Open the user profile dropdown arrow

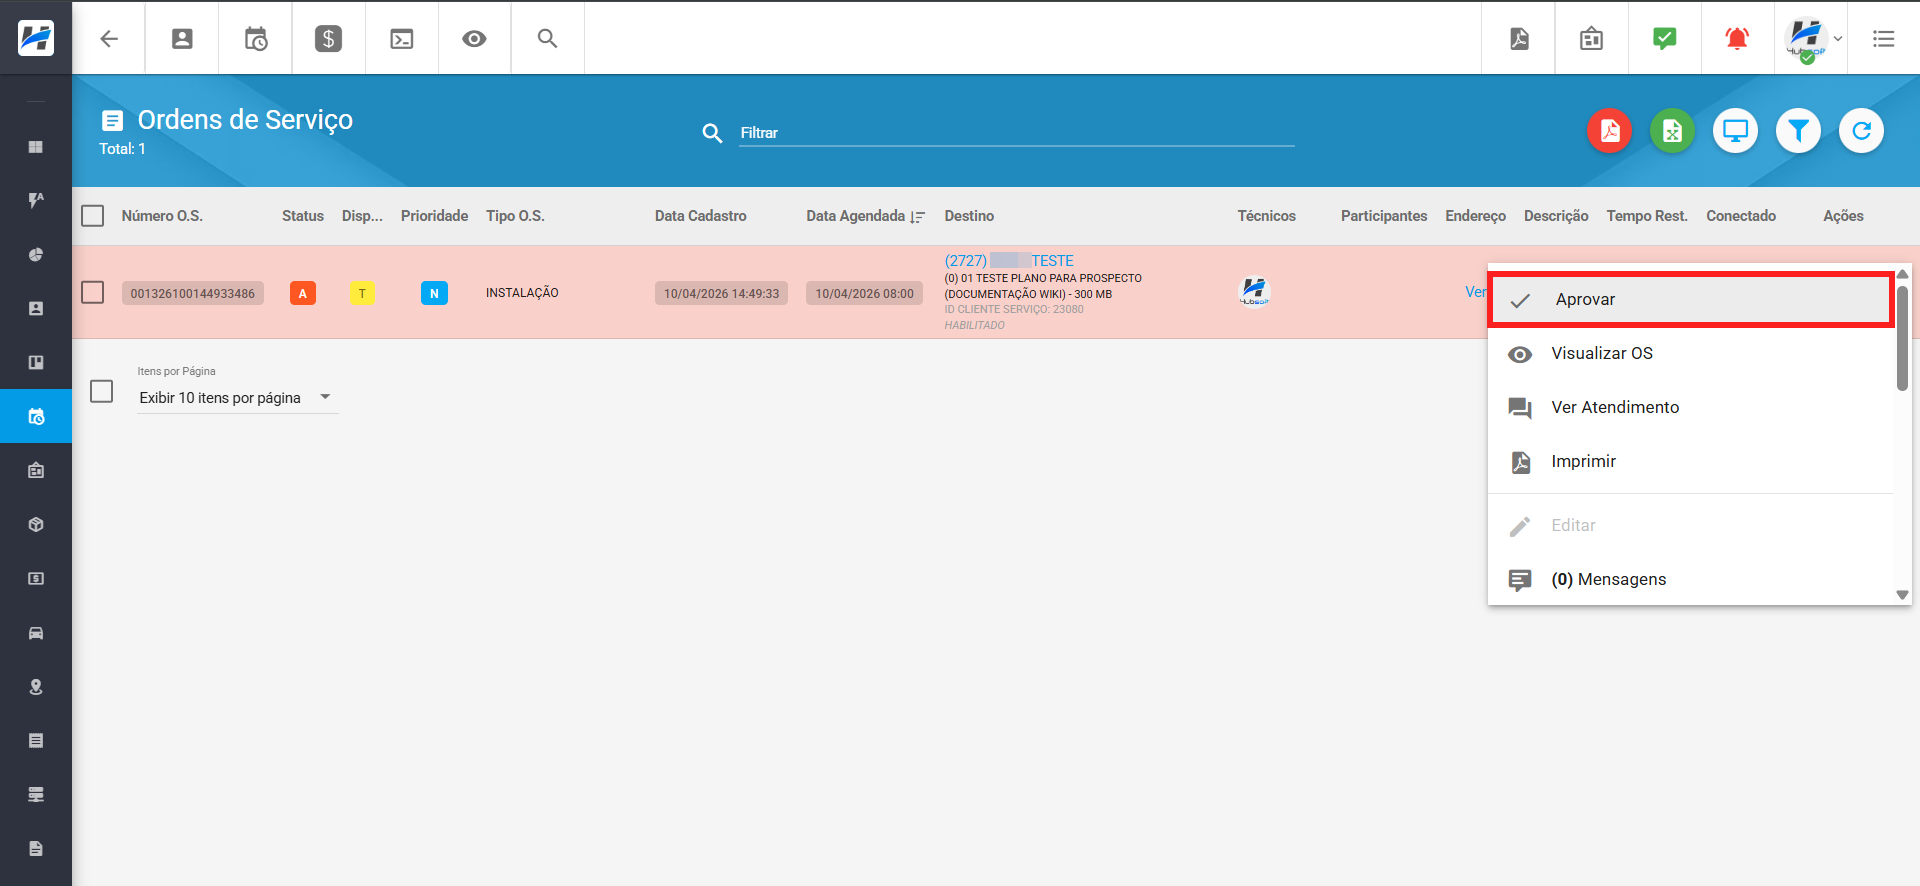pos(1838,39)
